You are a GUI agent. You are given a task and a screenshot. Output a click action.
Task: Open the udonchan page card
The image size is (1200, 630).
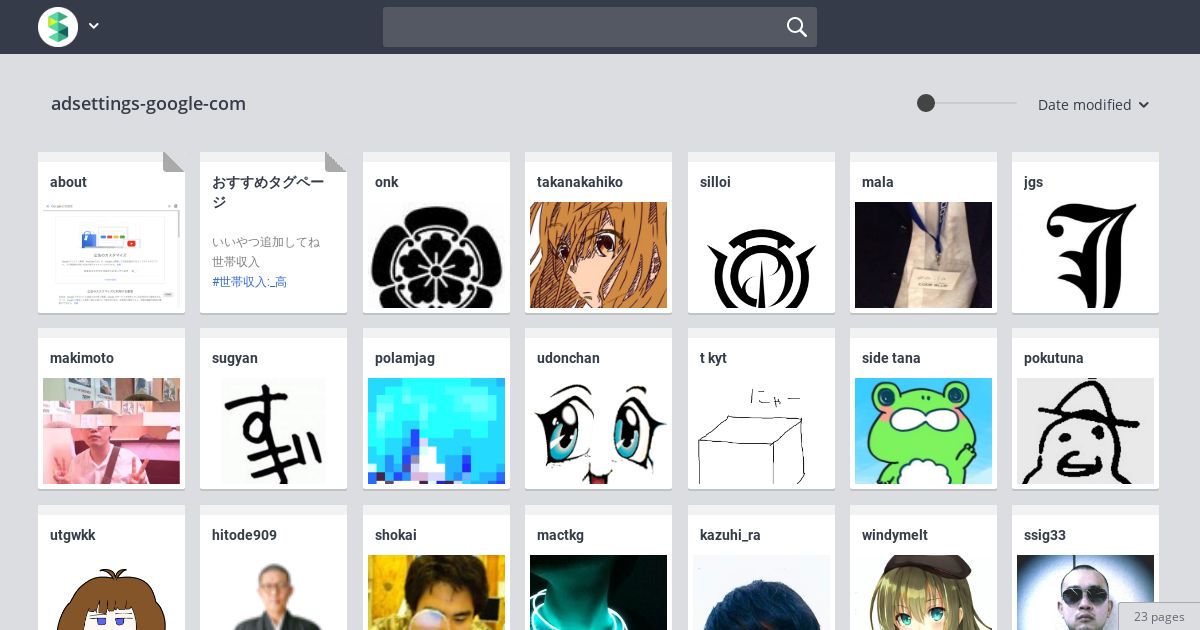pyautogui.click(x=598, y=408)
